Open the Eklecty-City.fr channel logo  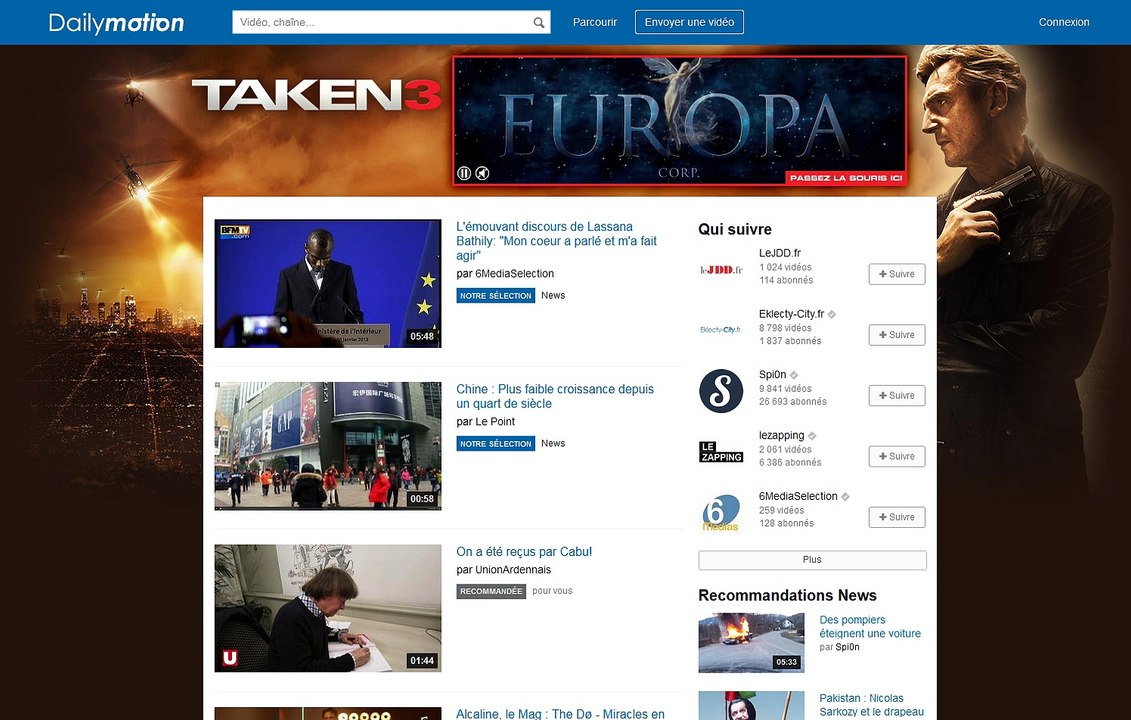click(x=721, y=330)
